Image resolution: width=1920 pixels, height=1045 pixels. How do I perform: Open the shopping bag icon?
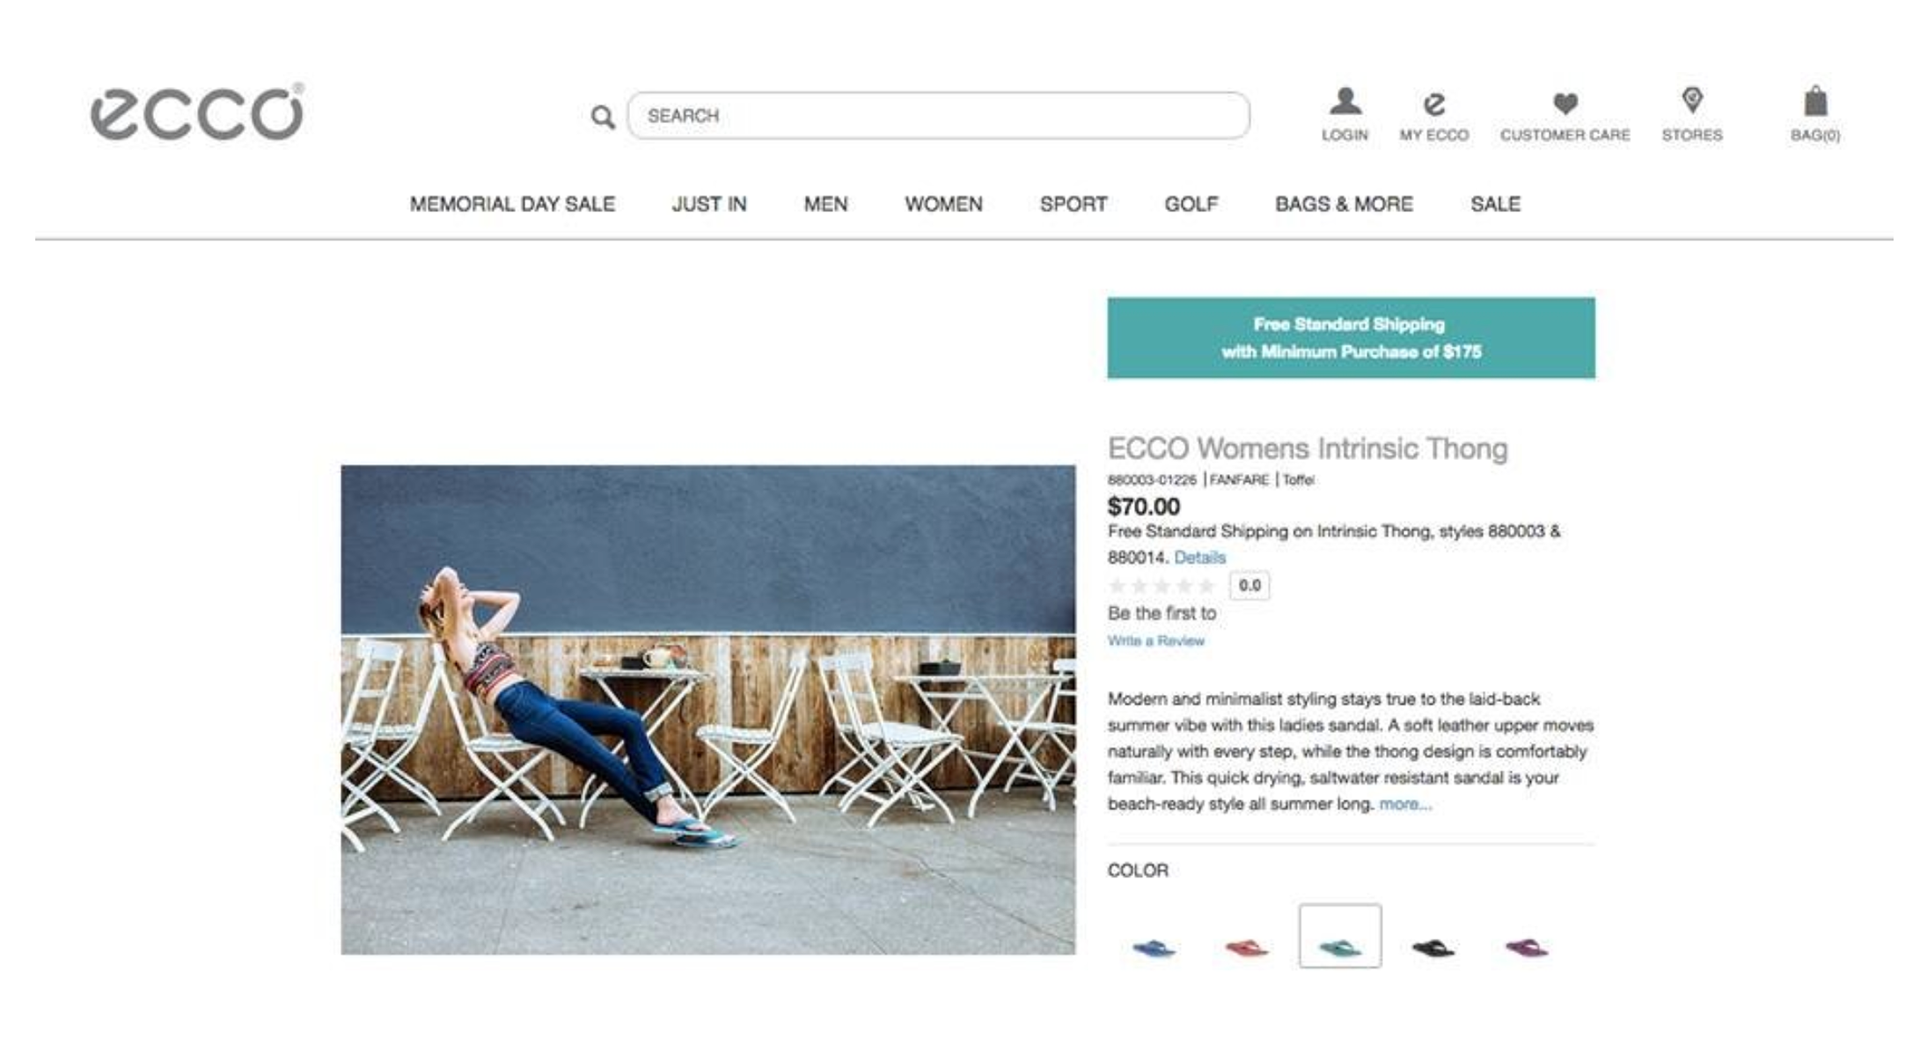point(1815,102)
